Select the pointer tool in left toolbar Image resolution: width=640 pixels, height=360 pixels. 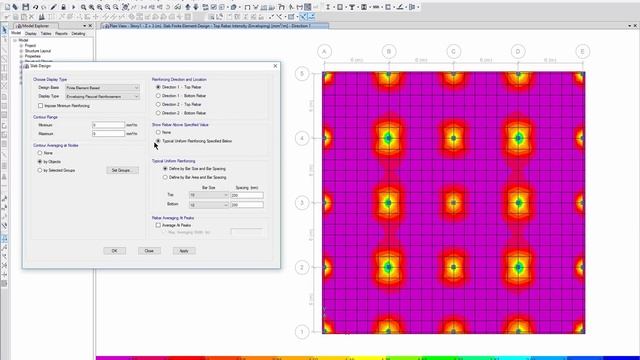(4, 30)
